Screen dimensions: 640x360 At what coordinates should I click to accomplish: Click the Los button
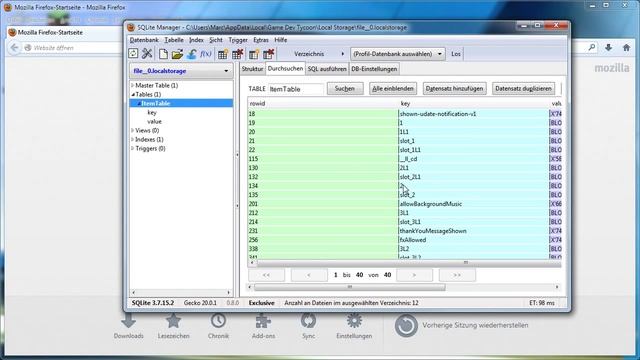pyautogui.click(x=456, y=54)
